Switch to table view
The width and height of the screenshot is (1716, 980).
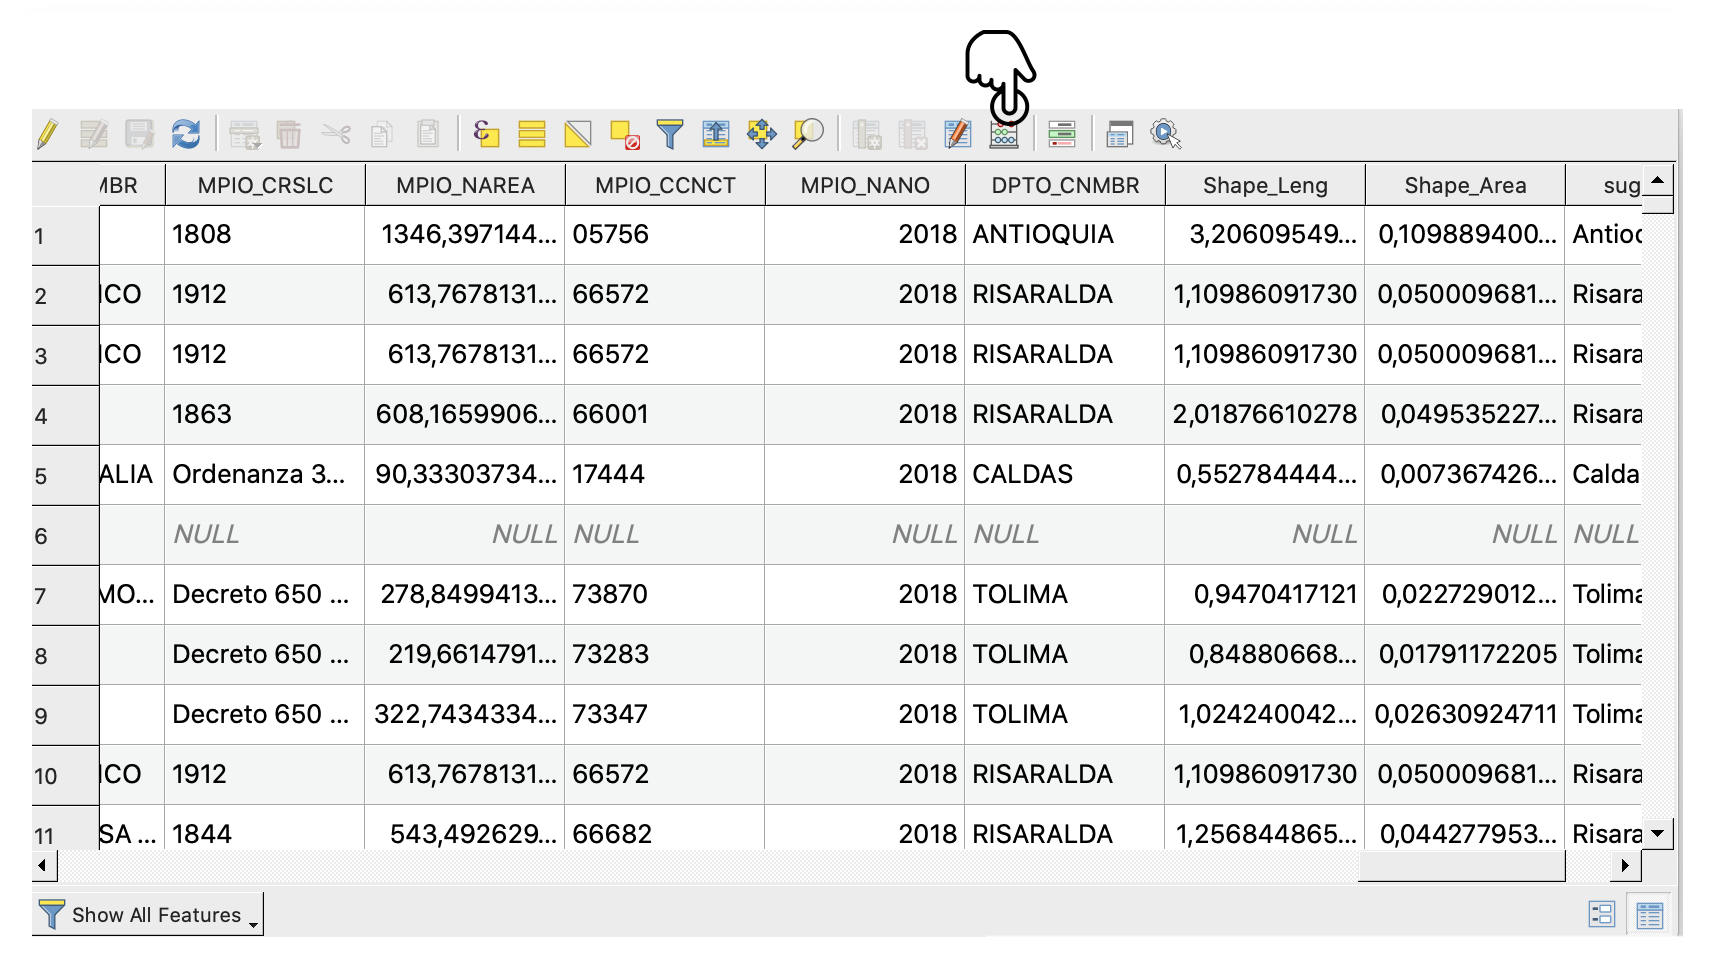pyautogui.click(x=1650, y=914)
